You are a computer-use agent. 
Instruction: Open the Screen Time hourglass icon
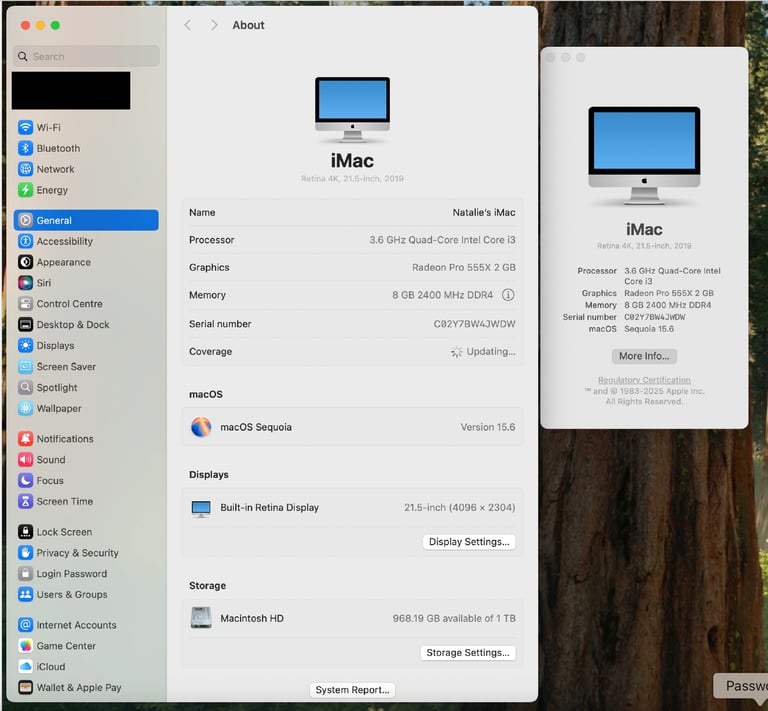pos(25,501)
